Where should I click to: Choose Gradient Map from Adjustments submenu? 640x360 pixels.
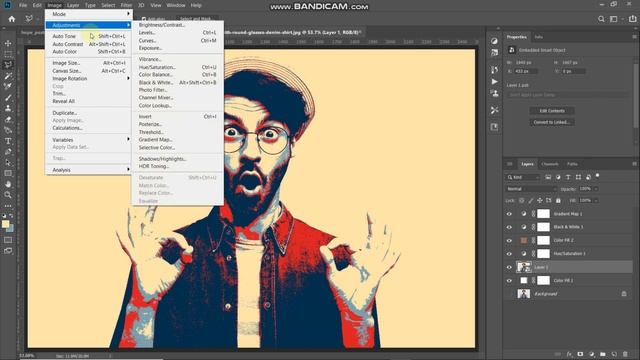(x=177, y=140)
